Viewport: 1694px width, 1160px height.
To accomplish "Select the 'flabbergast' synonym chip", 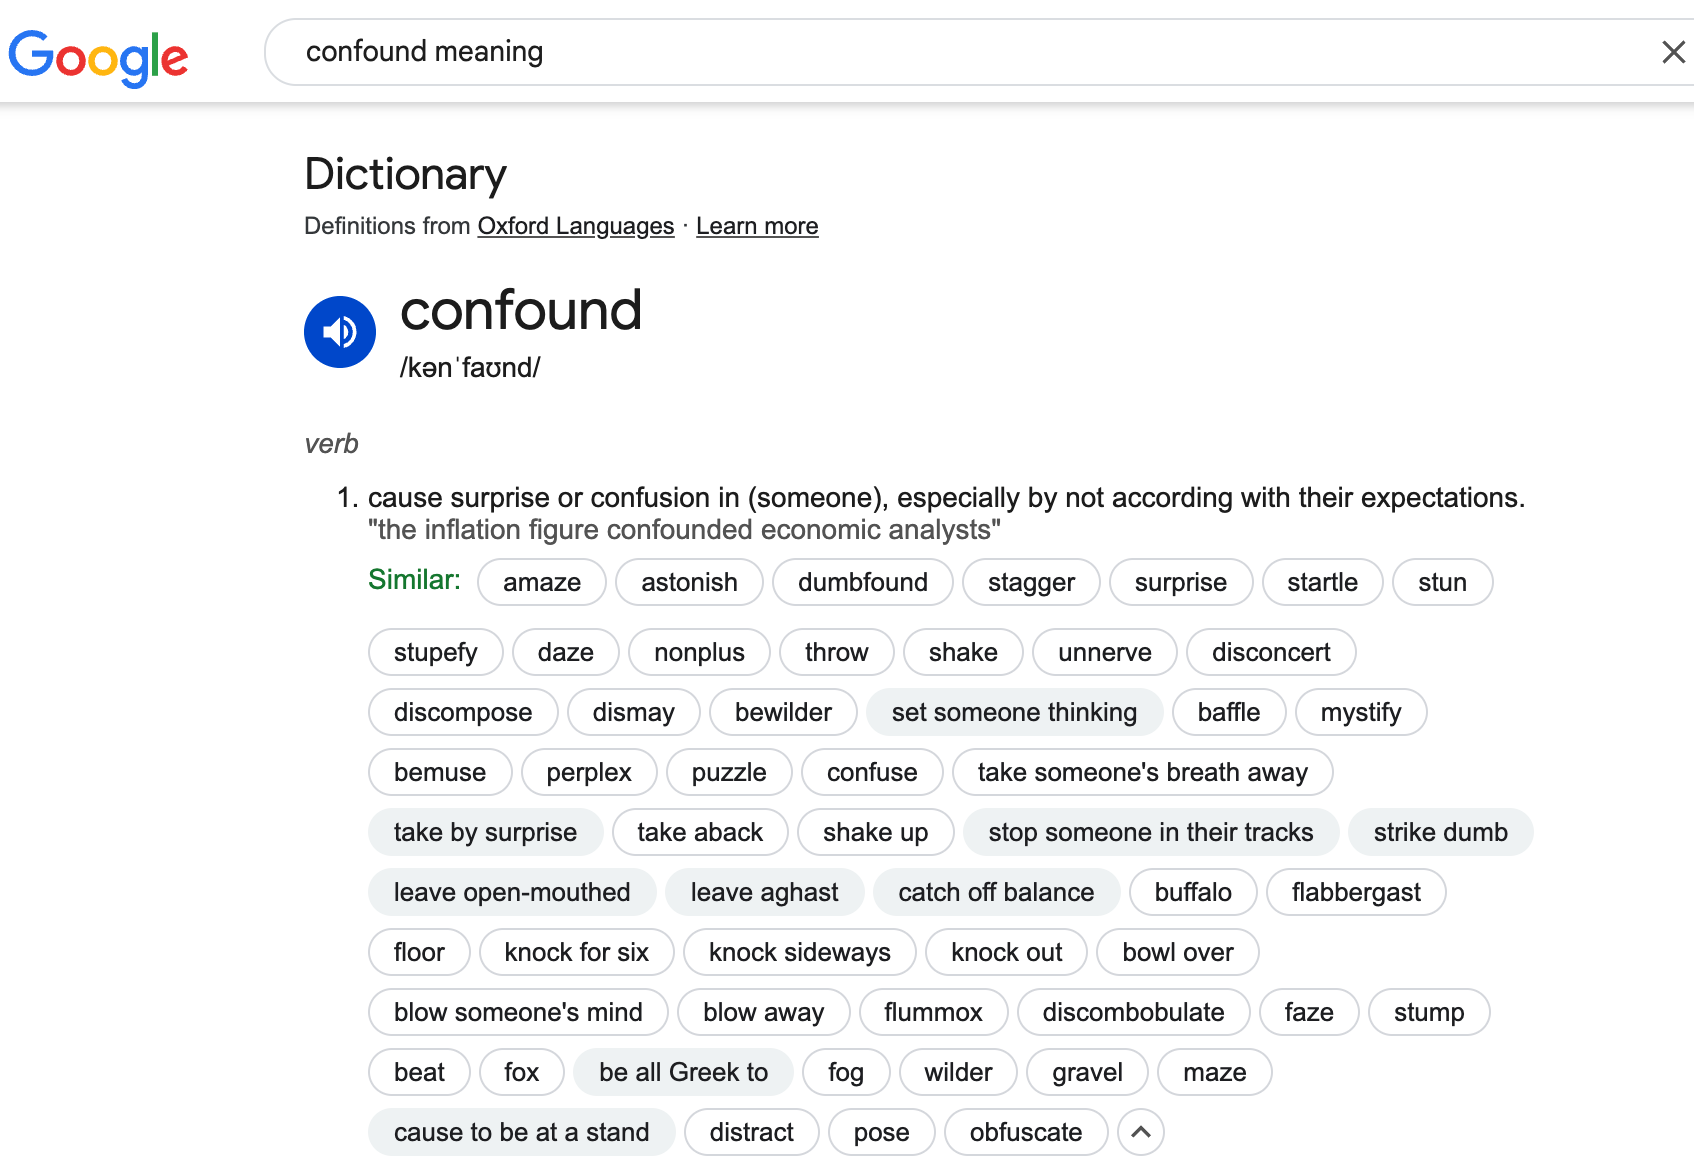I will click(1356, 892).
